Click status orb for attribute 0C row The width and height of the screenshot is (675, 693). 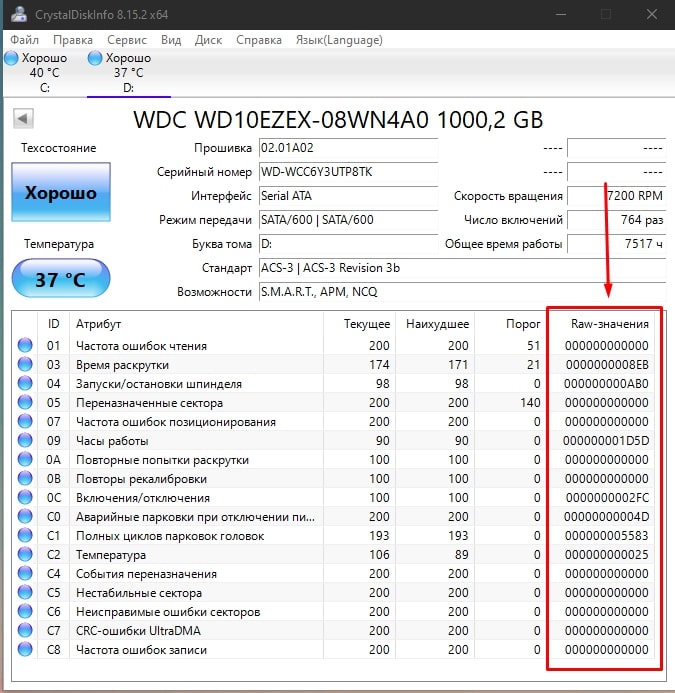point(25,497)
